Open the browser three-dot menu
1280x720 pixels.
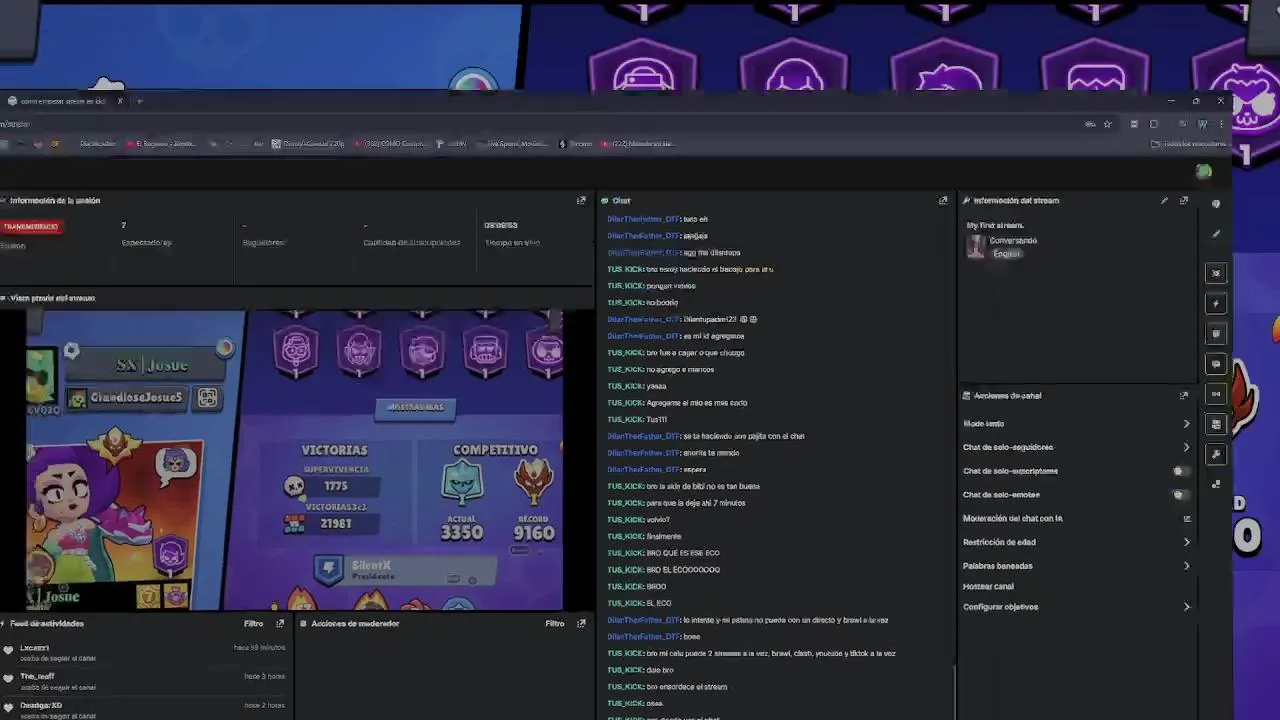1221,124
